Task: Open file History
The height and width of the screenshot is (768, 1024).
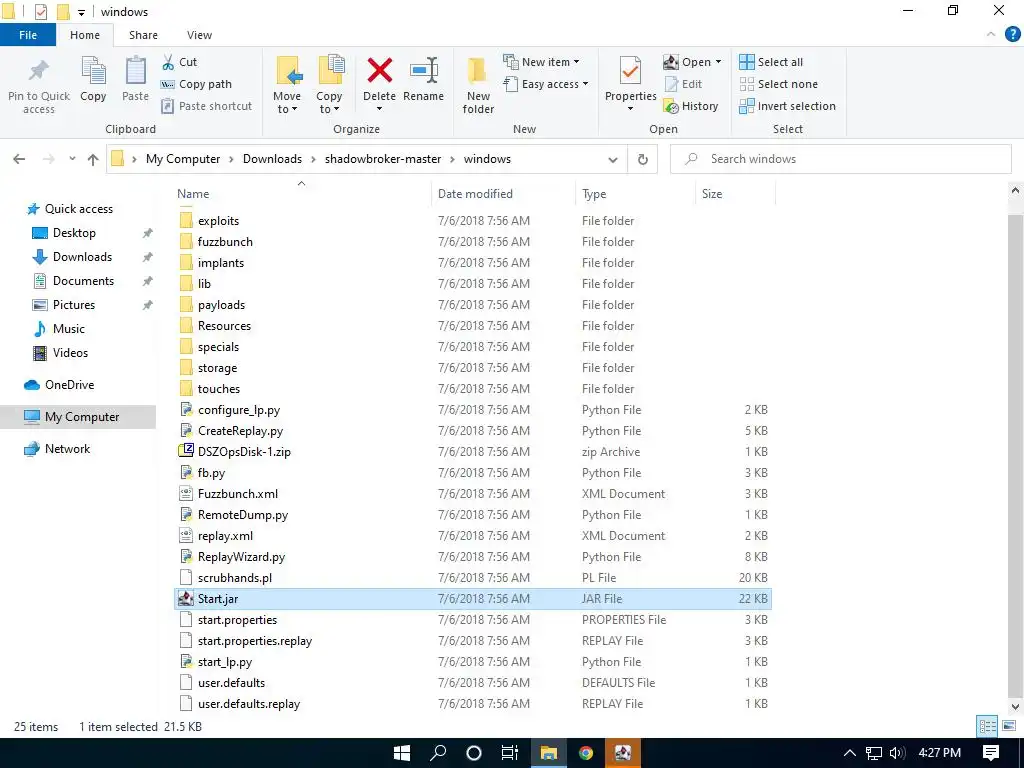Action: coord(691,106)
